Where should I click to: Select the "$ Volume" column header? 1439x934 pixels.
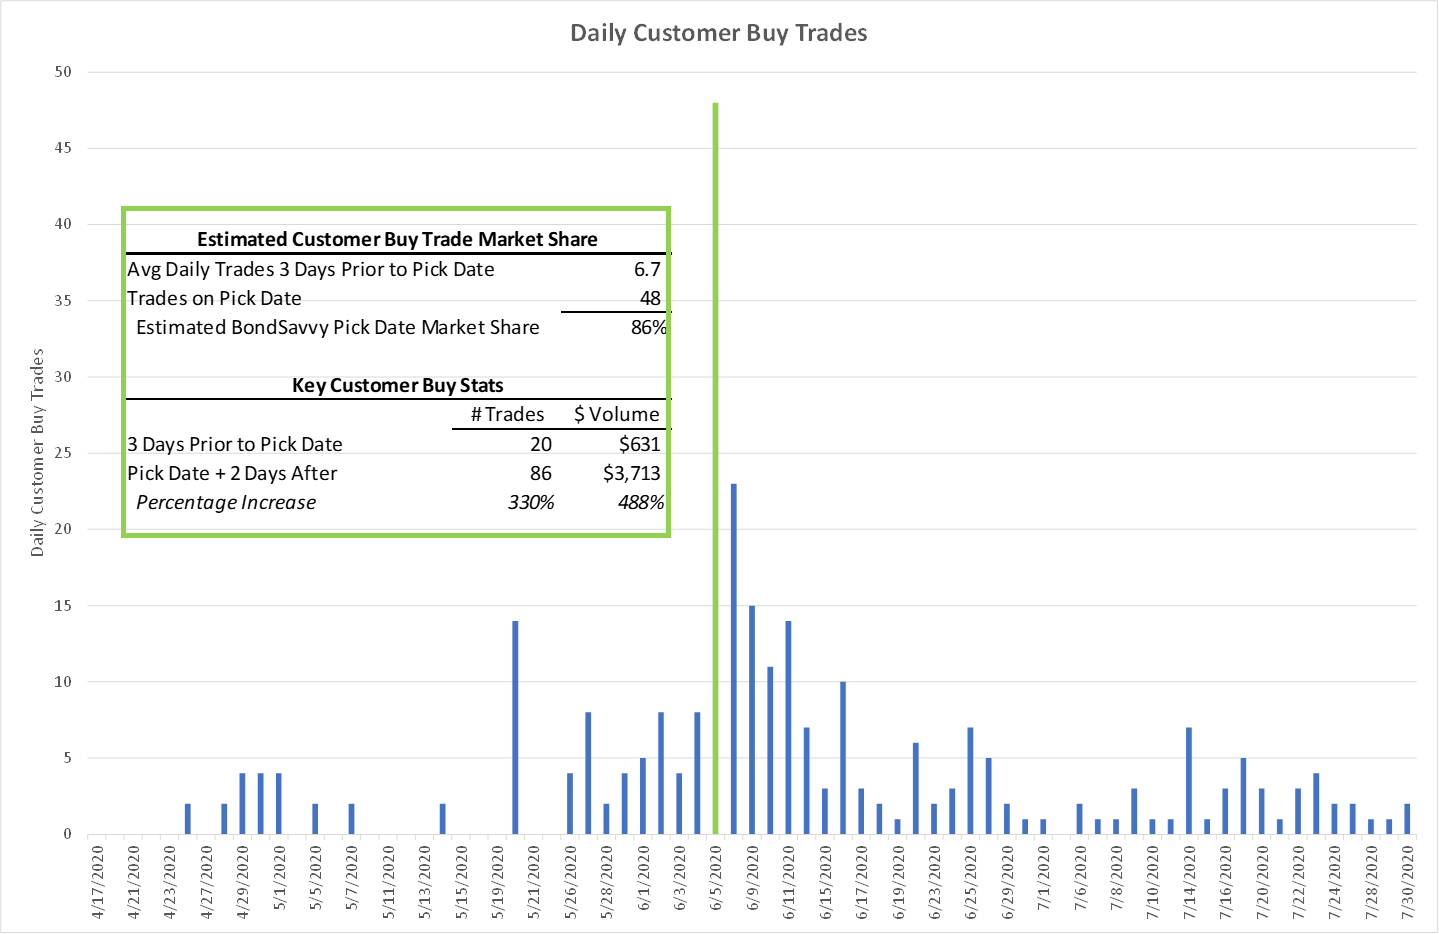point(616,414)
